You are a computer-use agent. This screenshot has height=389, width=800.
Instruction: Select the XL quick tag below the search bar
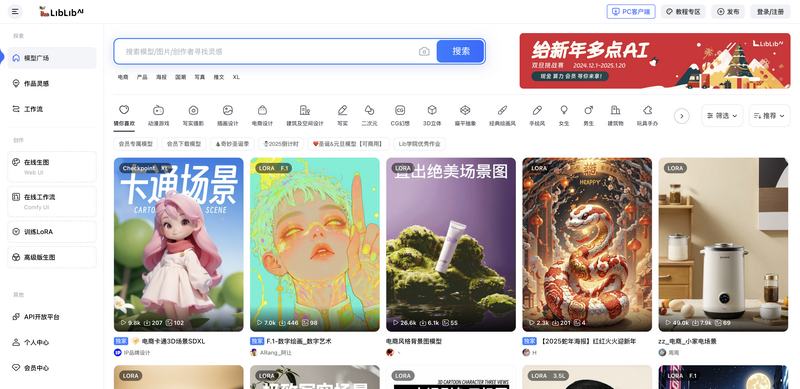pyautogui.click(x=236, y=77)
